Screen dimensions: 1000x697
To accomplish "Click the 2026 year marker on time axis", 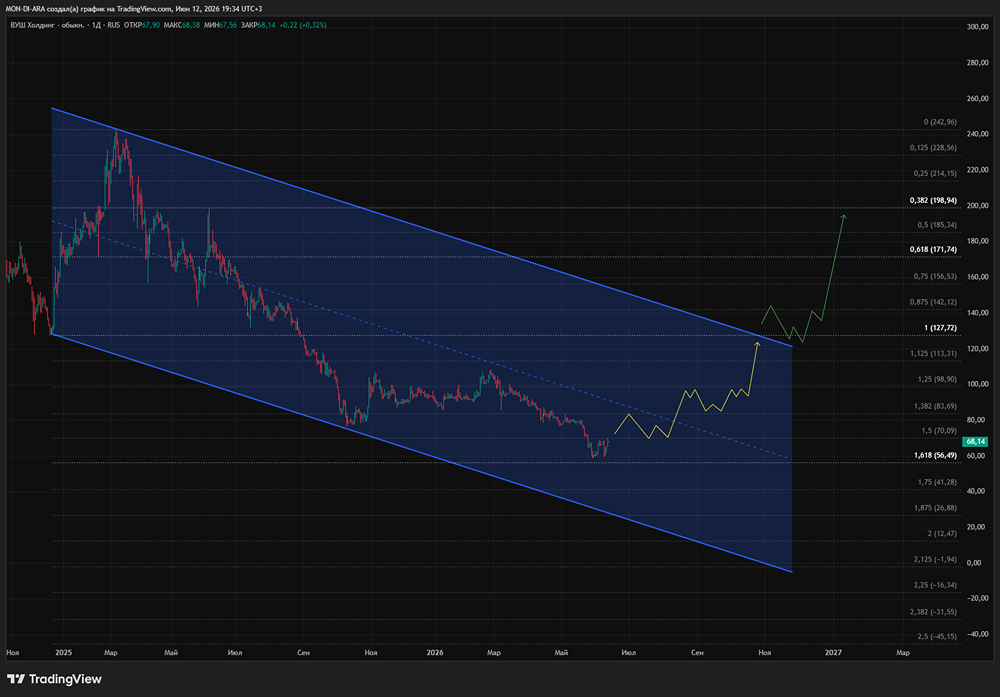I will 434,652.
